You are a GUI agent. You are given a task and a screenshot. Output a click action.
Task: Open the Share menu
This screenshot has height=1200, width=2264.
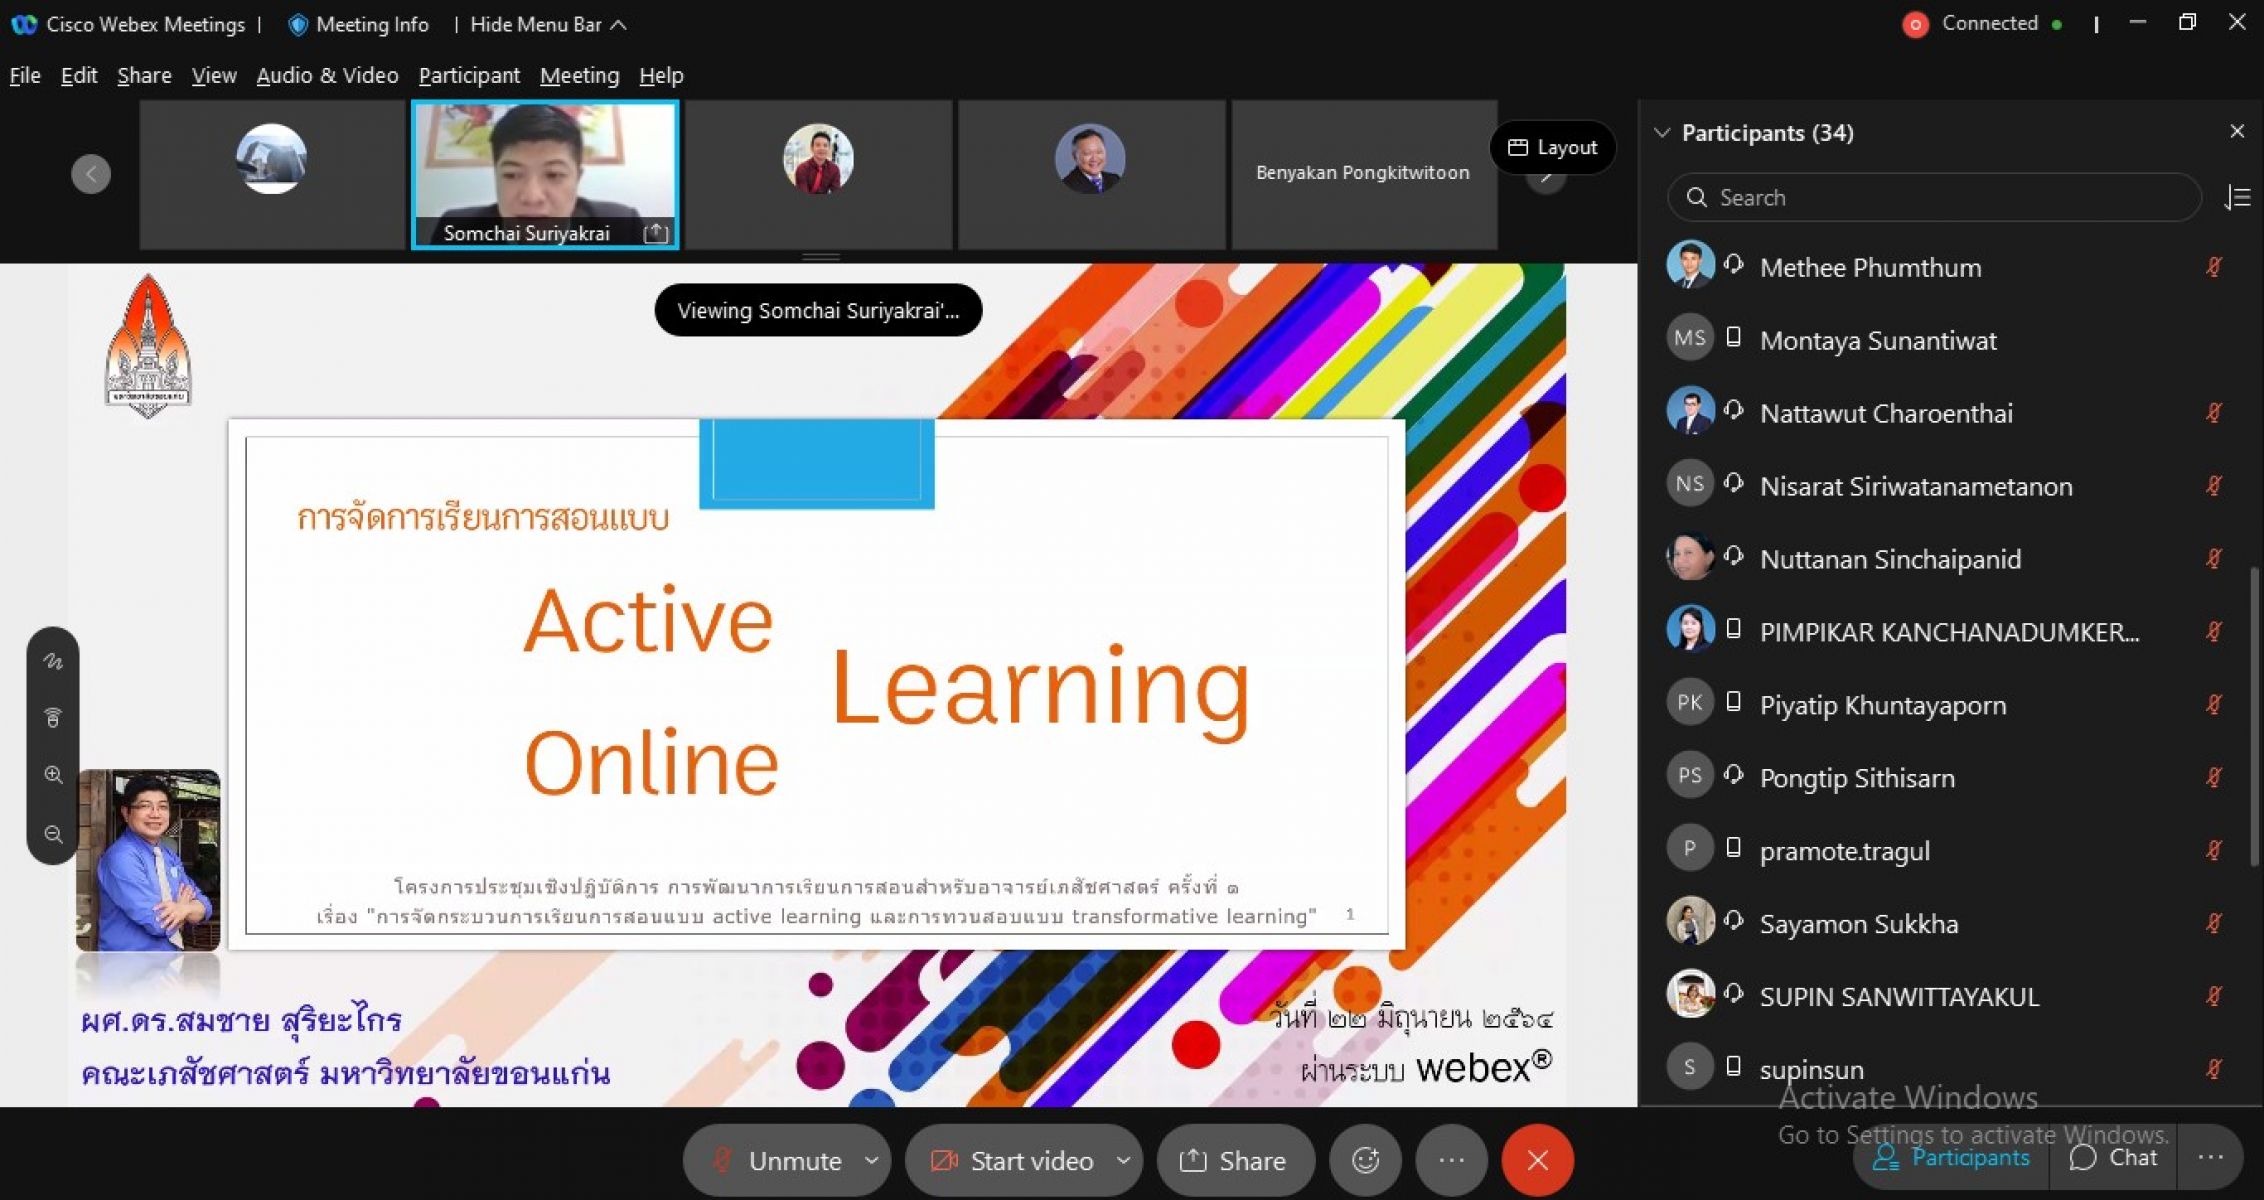[144, 75]
